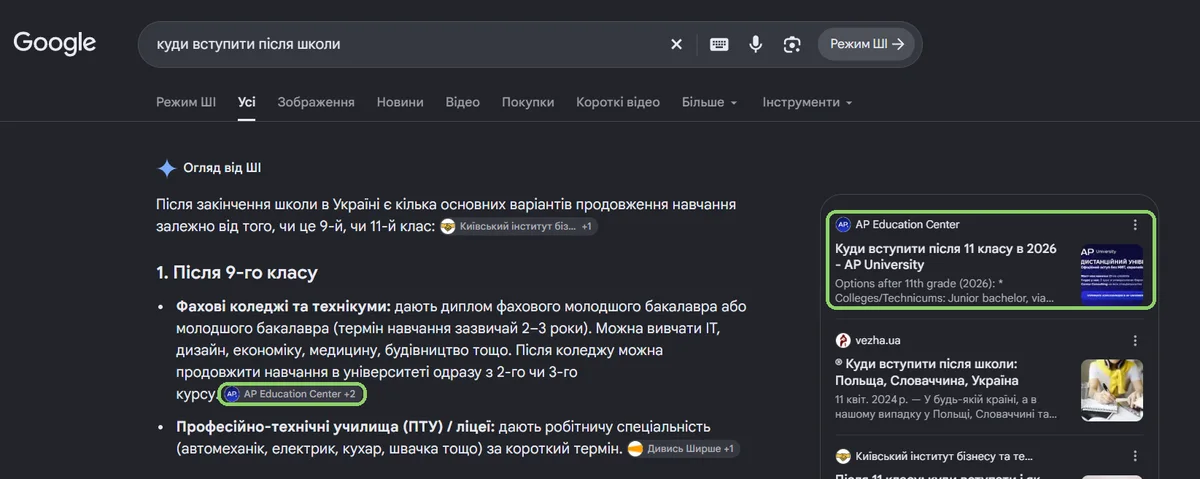Click the heading 1. Після 9-го класу

[237, 272]
